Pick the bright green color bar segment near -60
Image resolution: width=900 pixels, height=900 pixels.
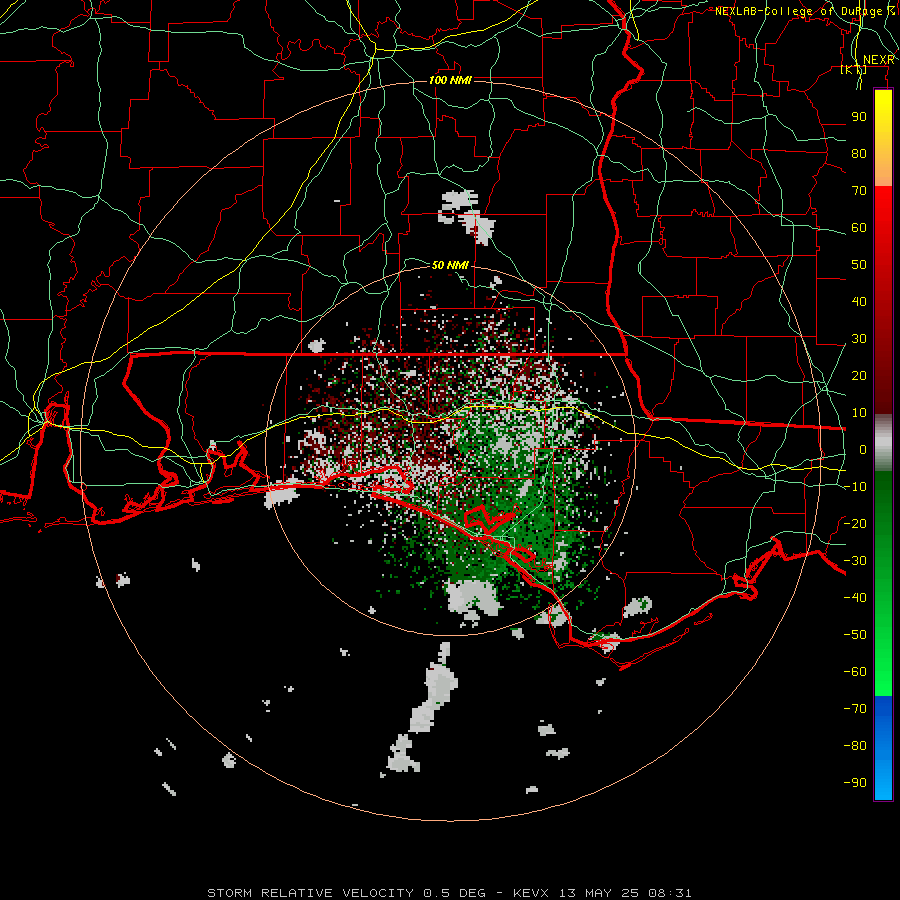click(883, 672)
